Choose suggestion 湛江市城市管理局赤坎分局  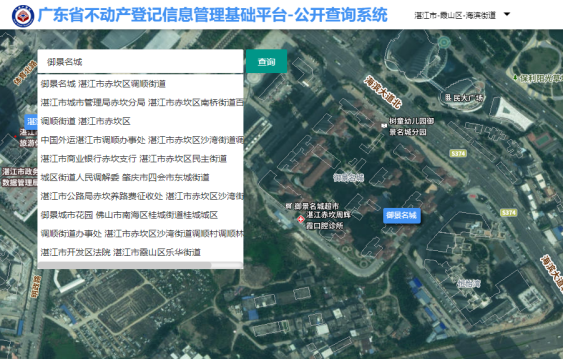click(140, 102)
